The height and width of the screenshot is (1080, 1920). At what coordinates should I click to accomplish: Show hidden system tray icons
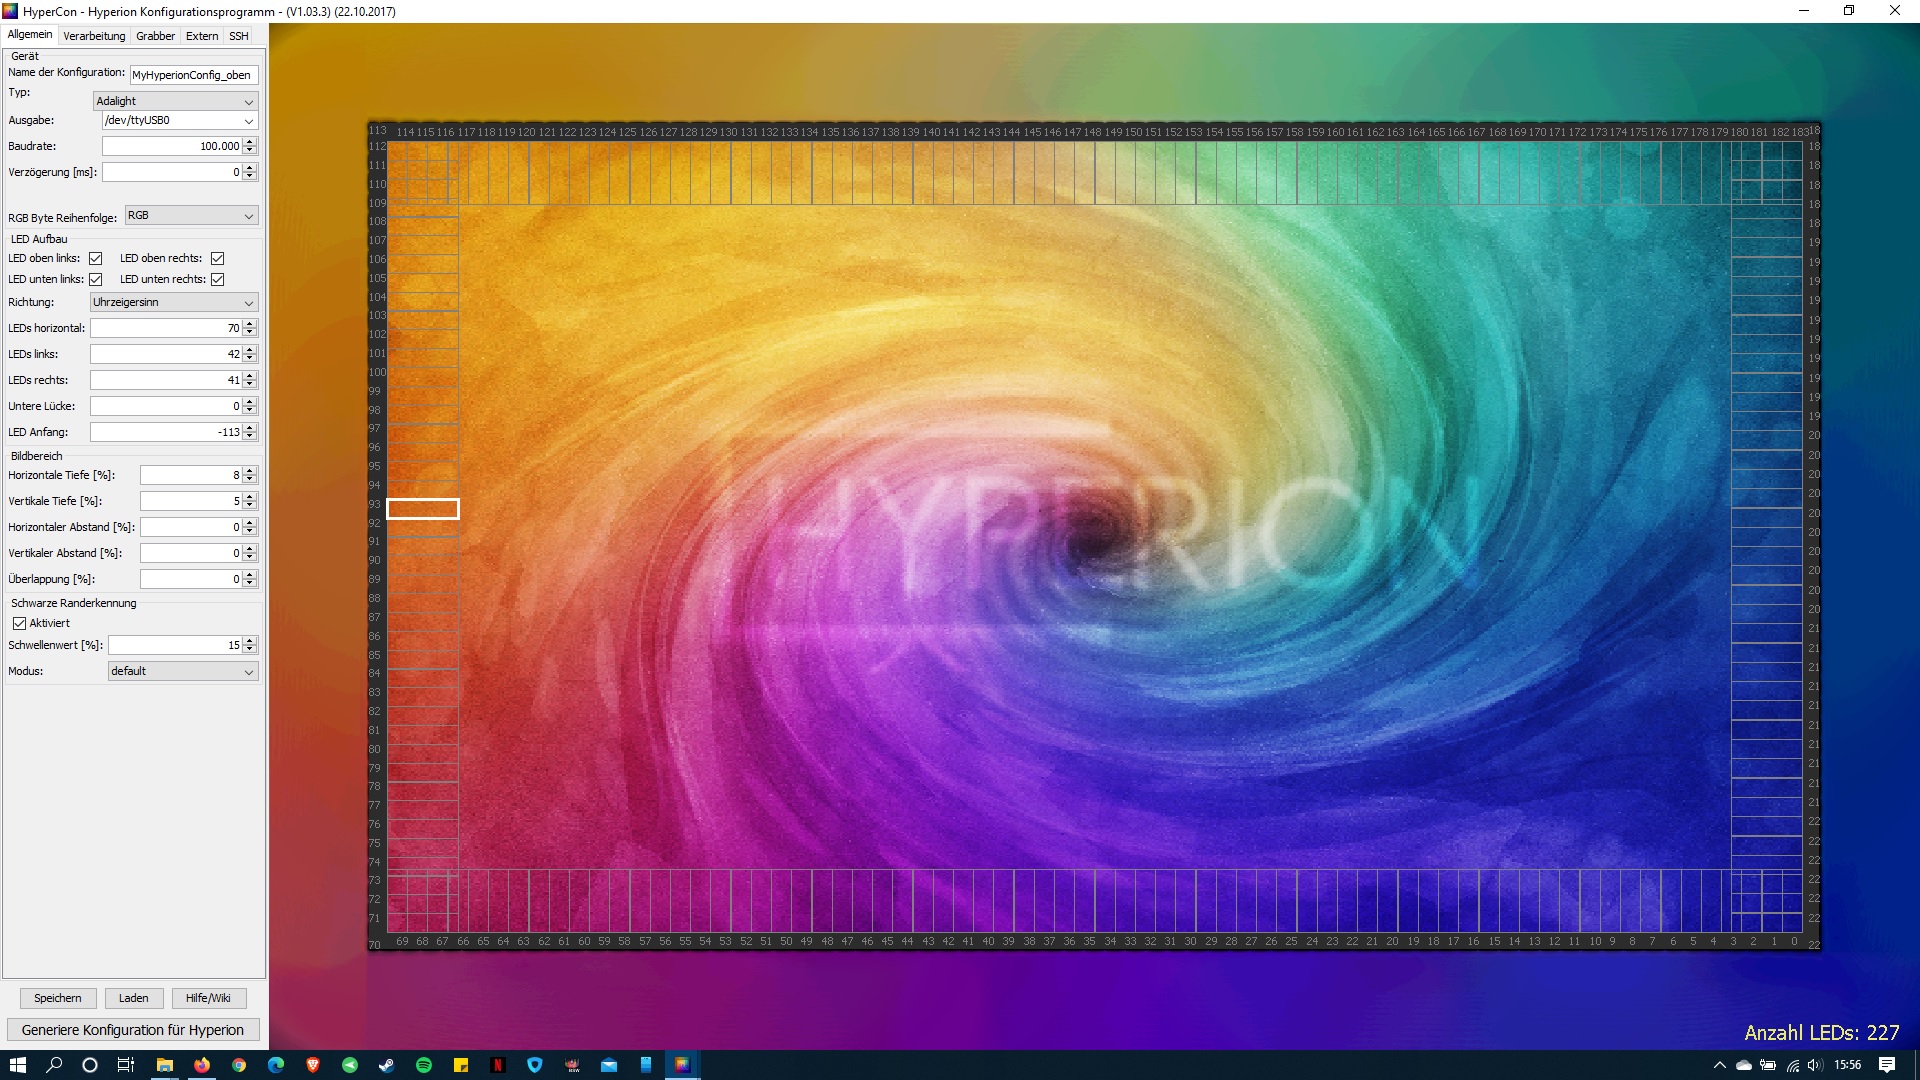(x=1719, y=1065)
